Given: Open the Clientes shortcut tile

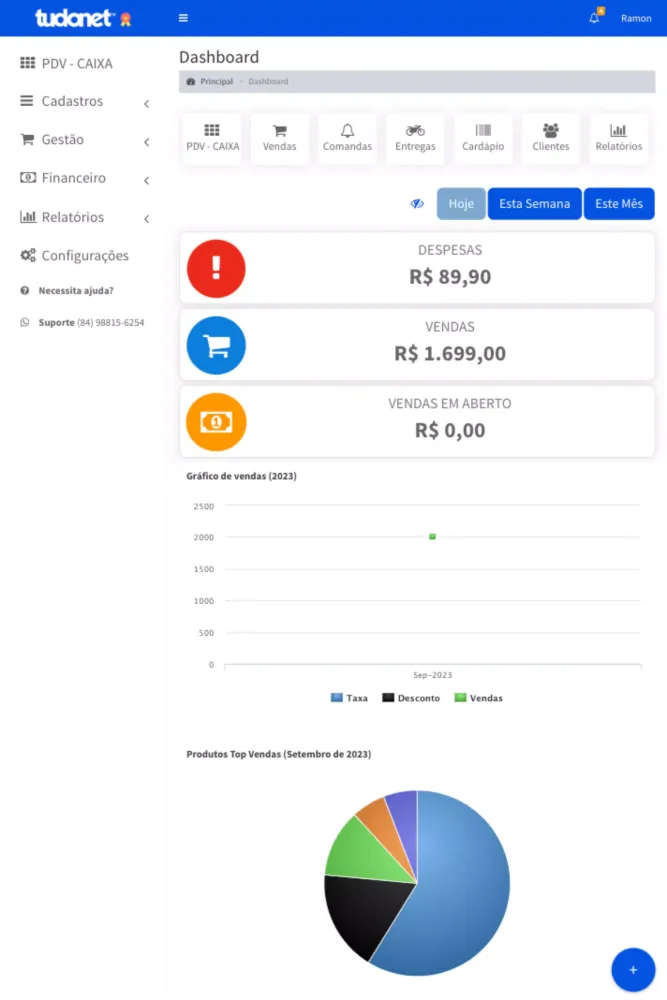Looking at the screenshot, I should tap(550, 138).
